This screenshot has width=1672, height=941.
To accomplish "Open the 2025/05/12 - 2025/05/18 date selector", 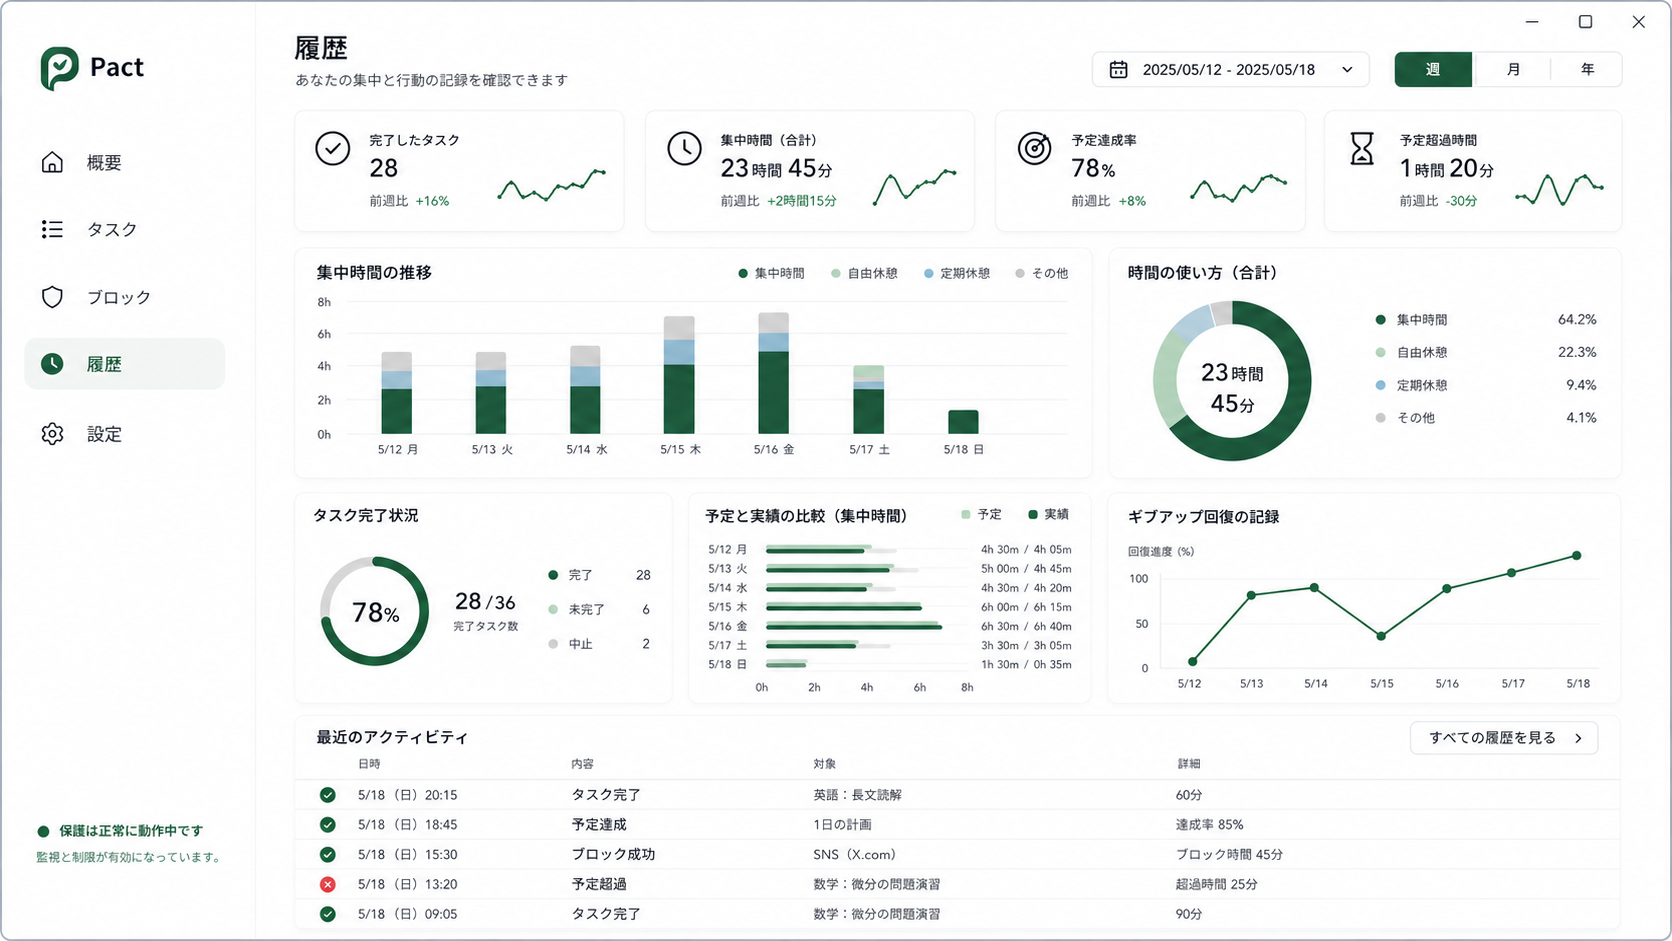I will tap(1230, 70).
